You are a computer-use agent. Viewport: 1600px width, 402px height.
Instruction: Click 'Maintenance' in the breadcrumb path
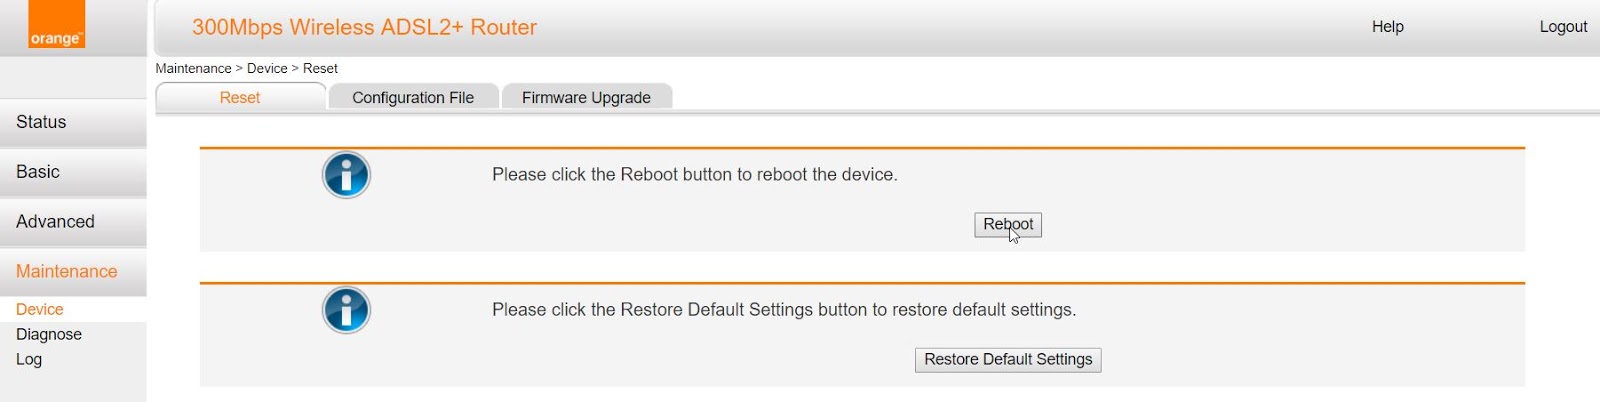pyautogui.click(x=194, y=69)
